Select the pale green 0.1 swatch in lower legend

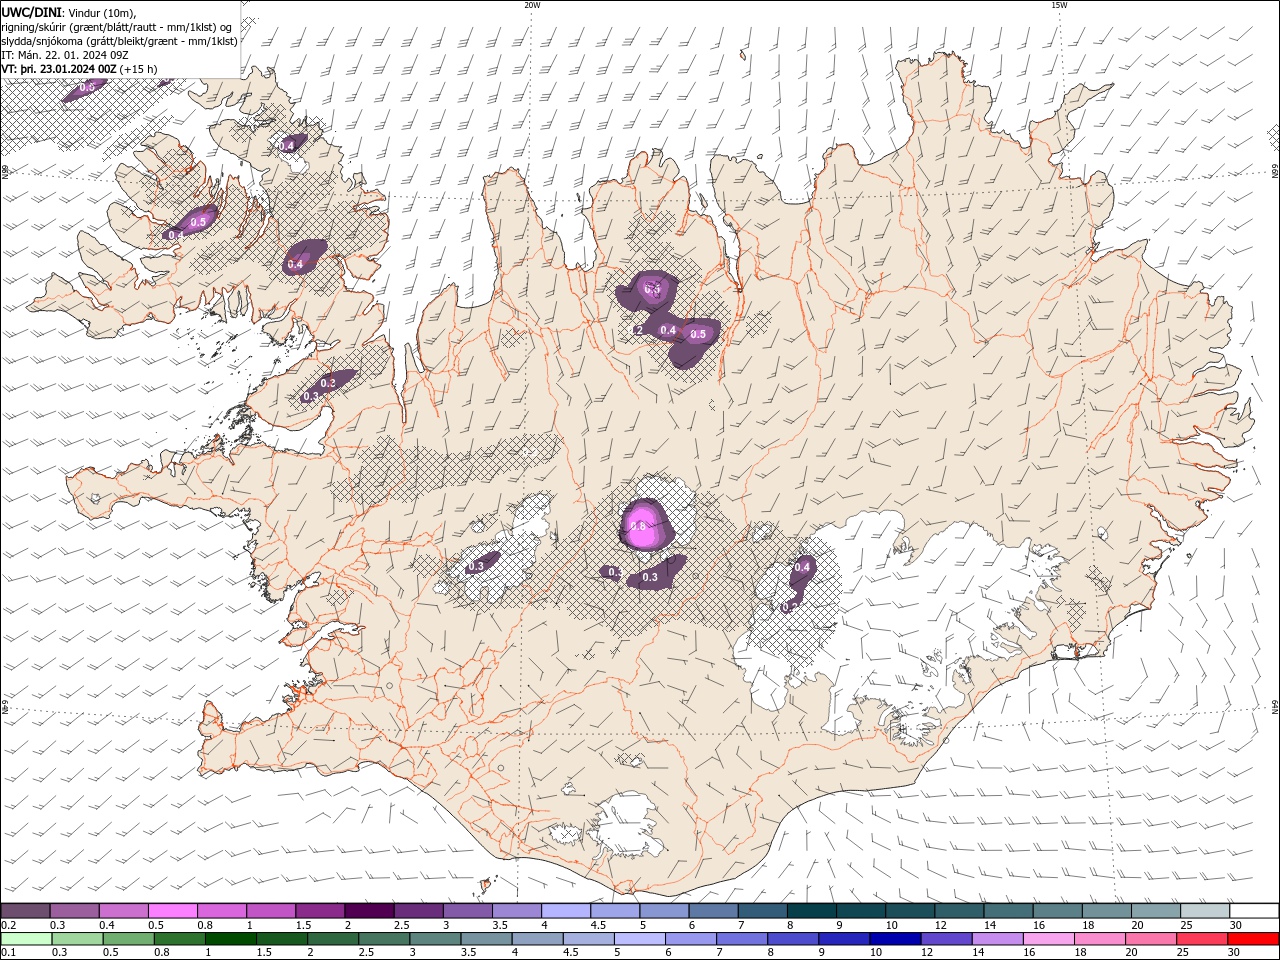(26, 939)
